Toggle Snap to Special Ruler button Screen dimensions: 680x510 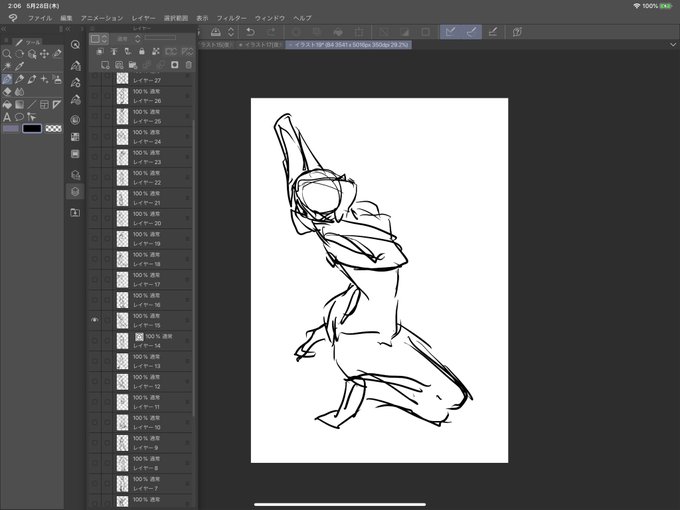471,32
